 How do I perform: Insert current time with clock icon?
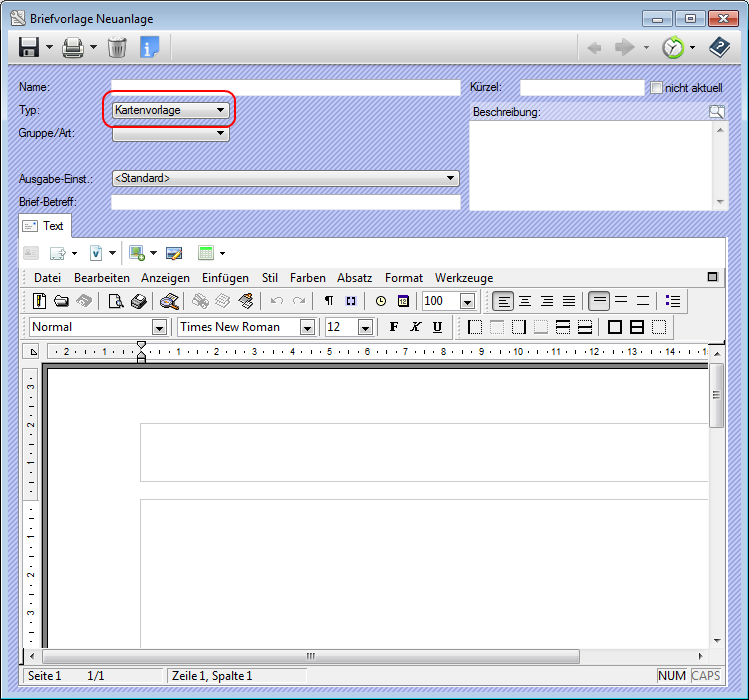tap(381, 301)
